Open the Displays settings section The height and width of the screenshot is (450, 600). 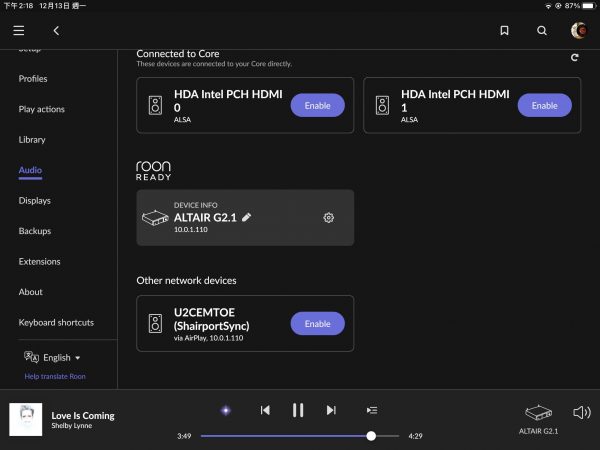[x=34, y=201]
